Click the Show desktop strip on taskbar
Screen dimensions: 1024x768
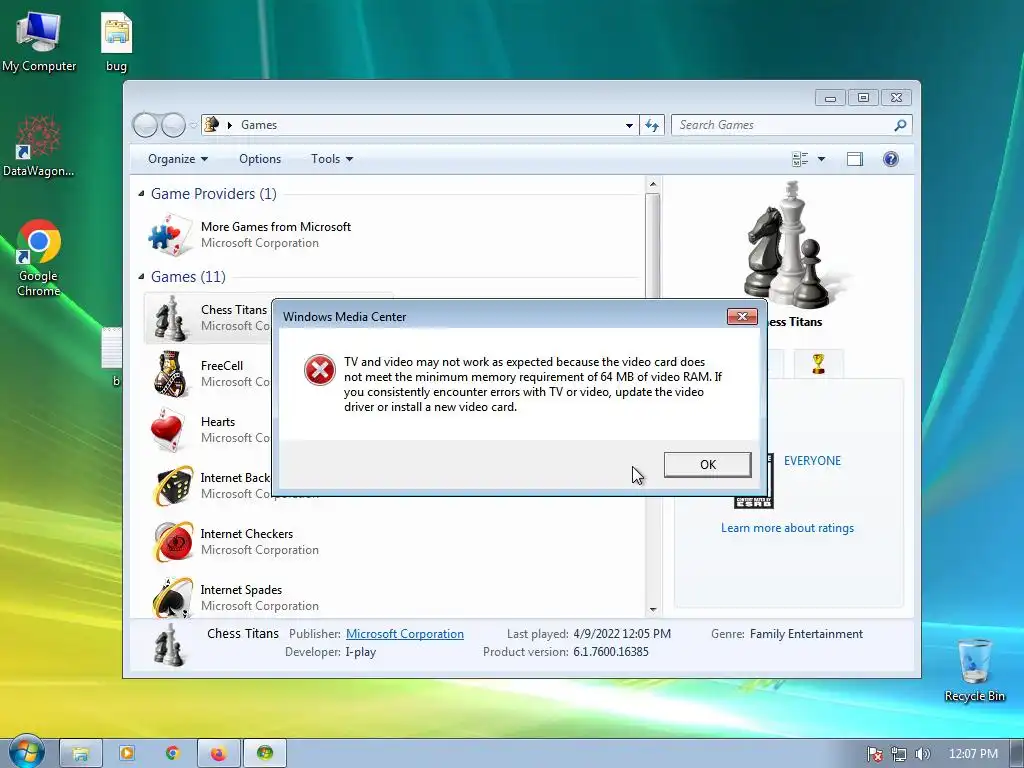pyautogui.click(x=1017, y=754)
